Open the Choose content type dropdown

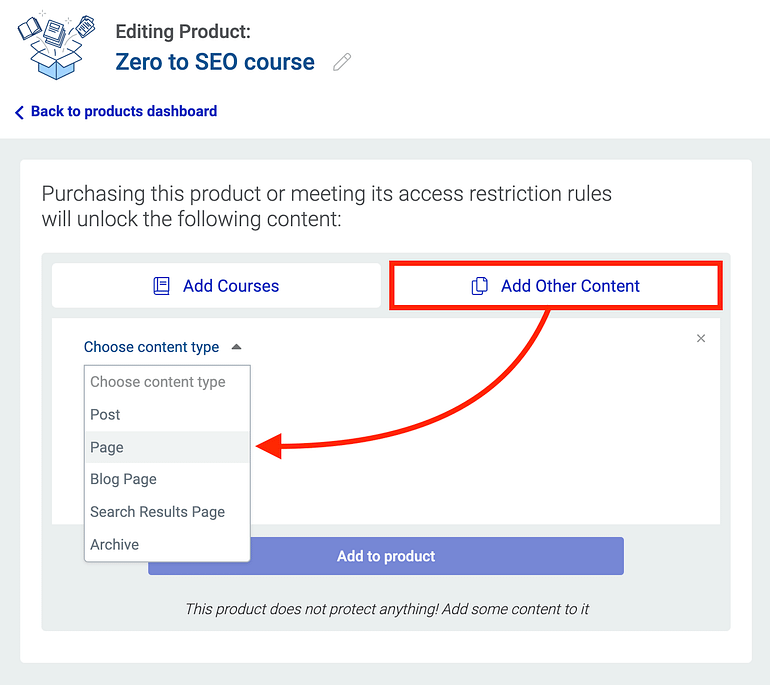152,347
